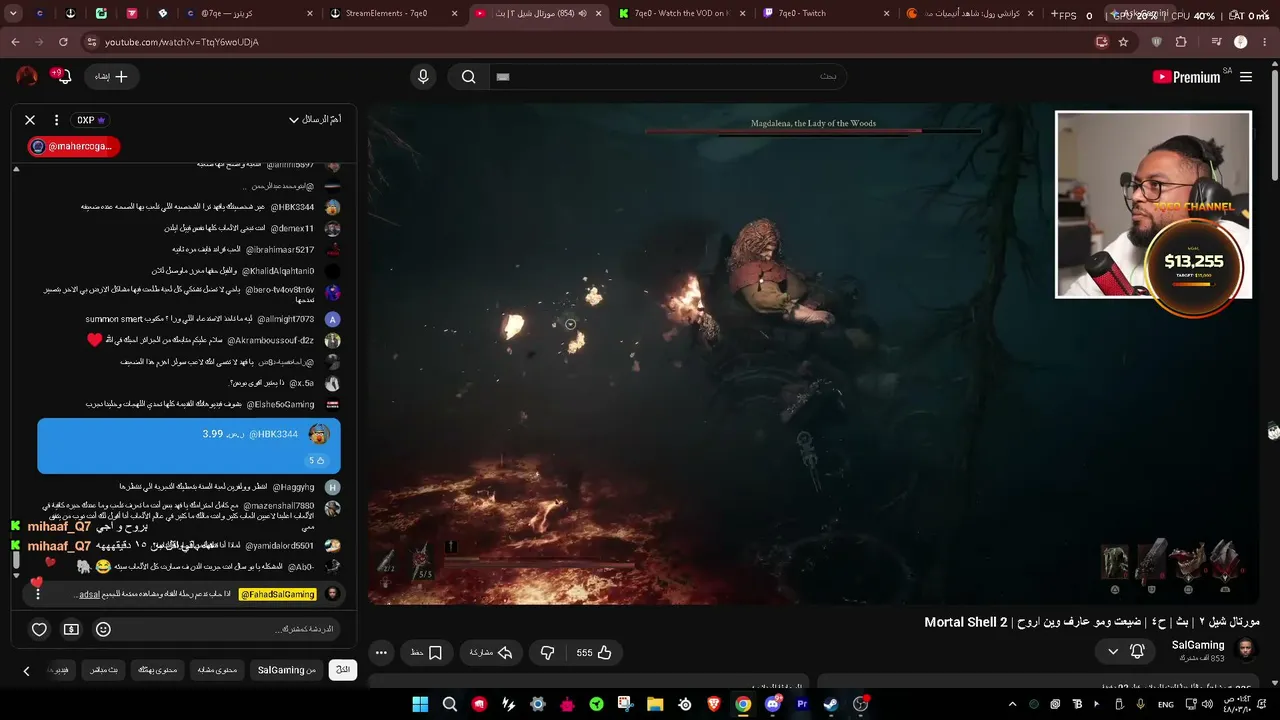
Task: Open the browser extensions puzzle icon
Action: [1181, 42]
